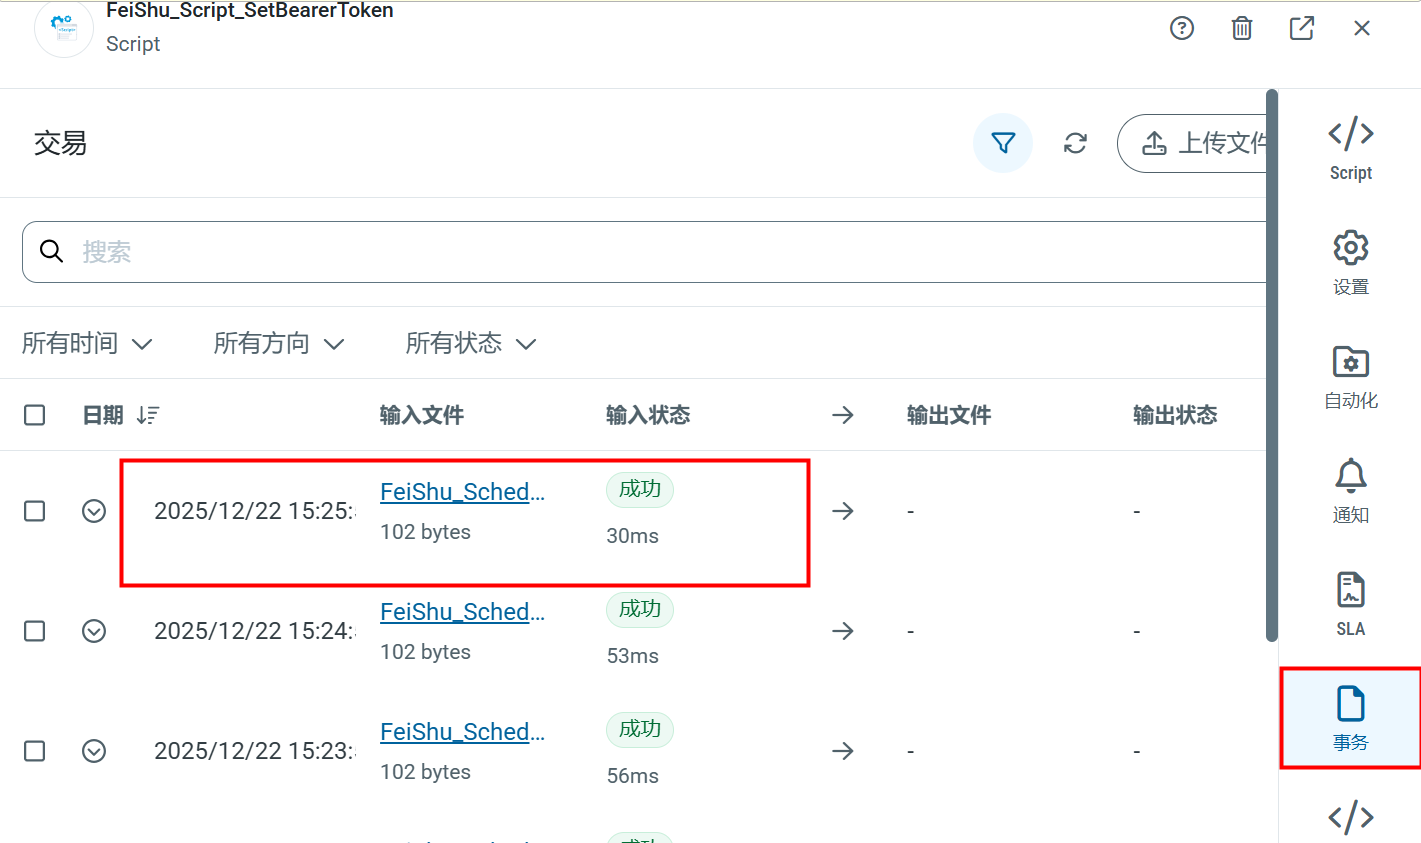Screen dimensions: 1421x843
Task: Click the arrow icon in table header
Action: coord(843,415)
